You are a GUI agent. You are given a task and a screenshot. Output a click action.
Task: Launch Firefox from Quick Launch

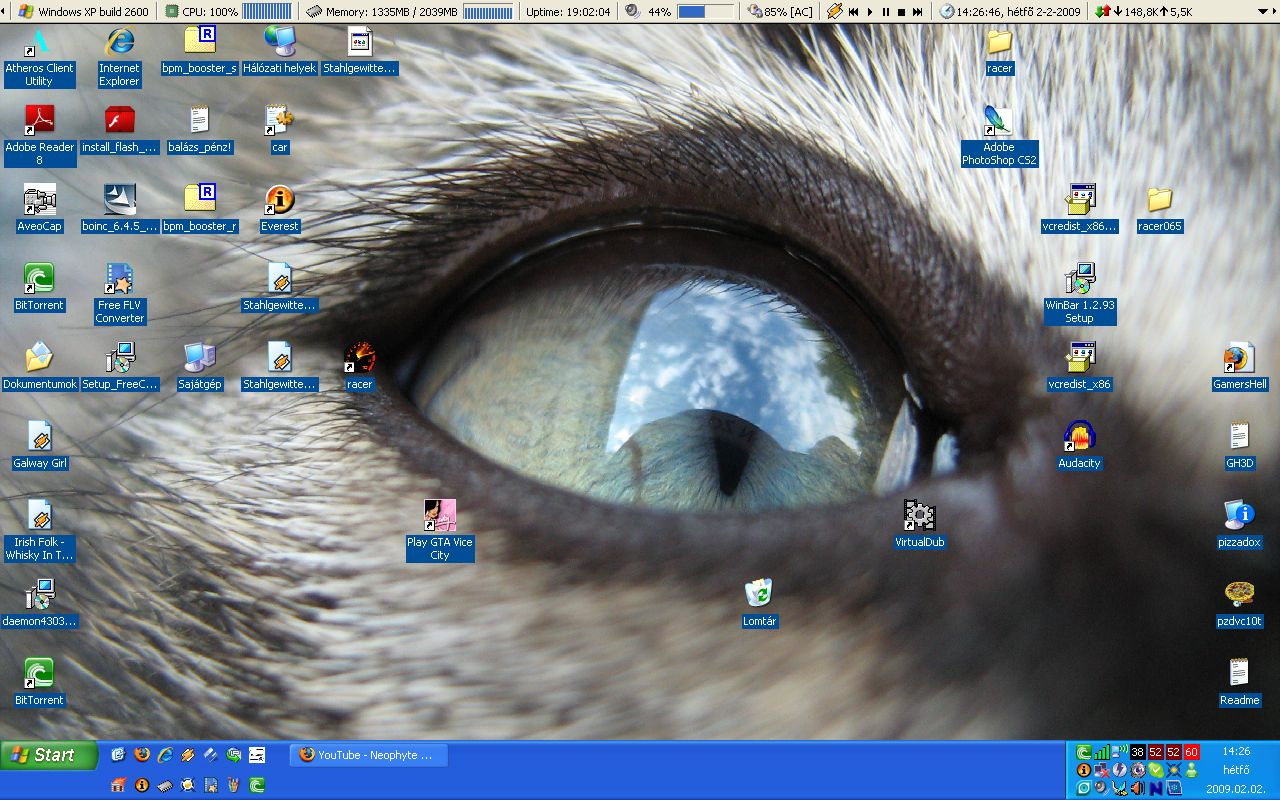(x=142, y=755)
